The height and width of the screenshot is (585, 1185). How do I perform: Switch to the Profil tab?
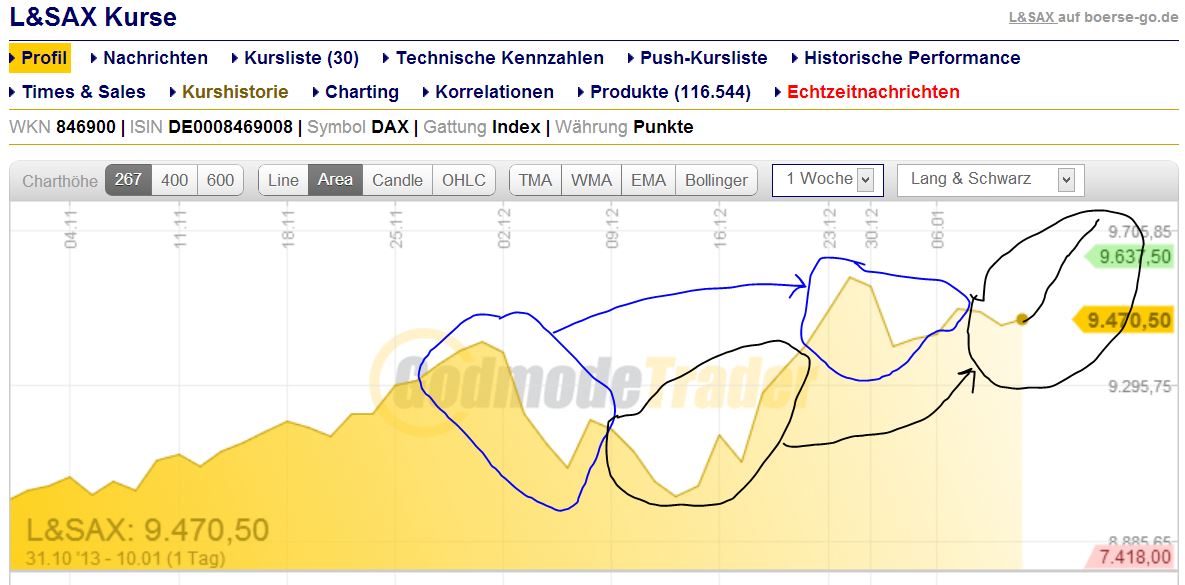point(40,58)
